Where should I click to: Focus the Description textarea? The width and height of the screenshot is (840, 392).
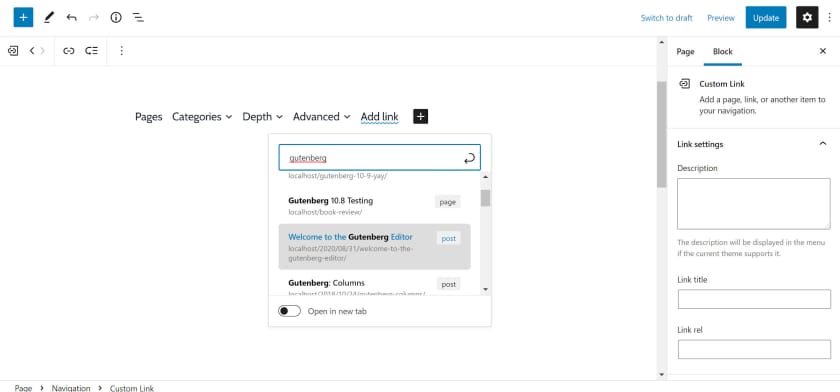(x=754, y=203)
